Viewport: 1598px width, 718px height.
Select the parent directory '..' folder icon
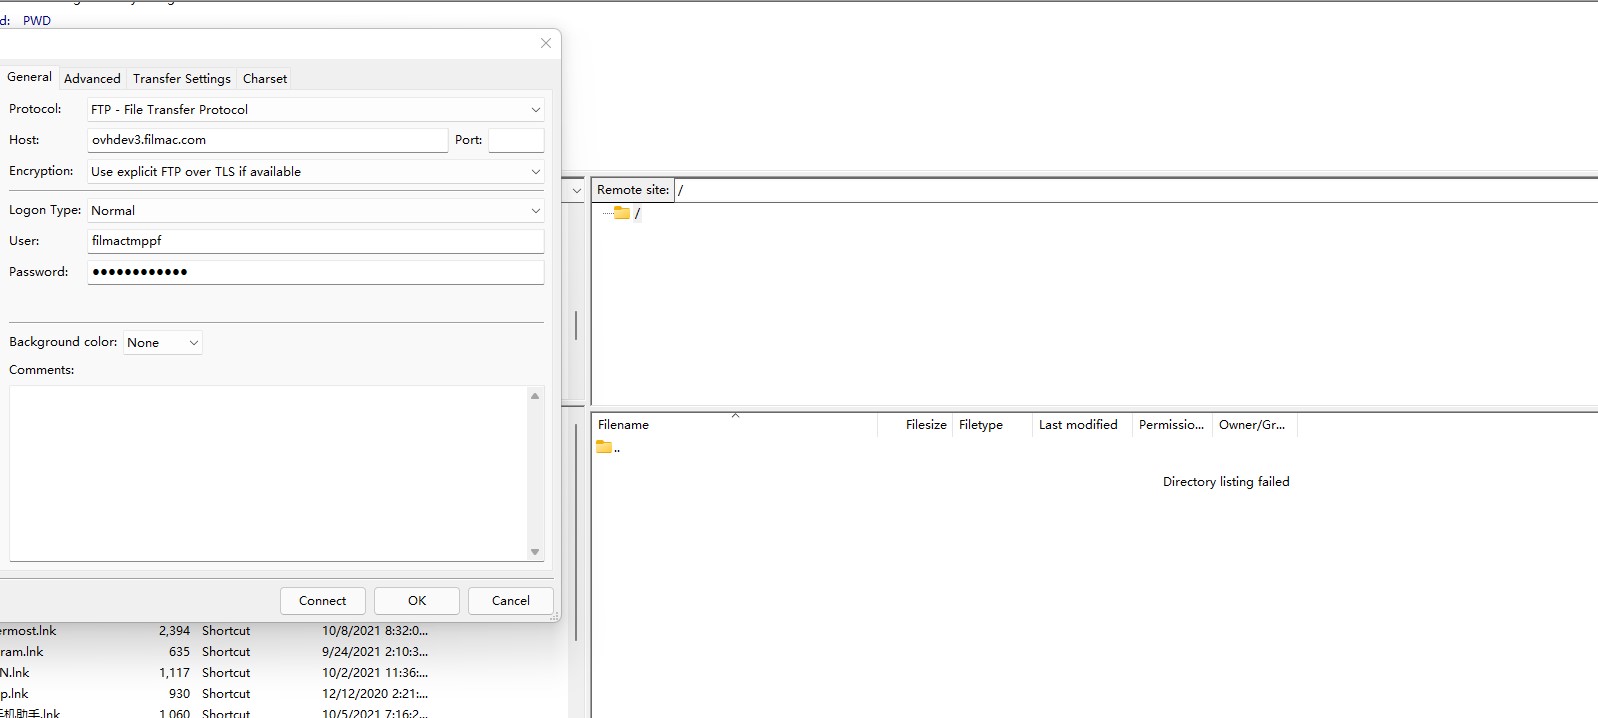[x=604, y=447]
